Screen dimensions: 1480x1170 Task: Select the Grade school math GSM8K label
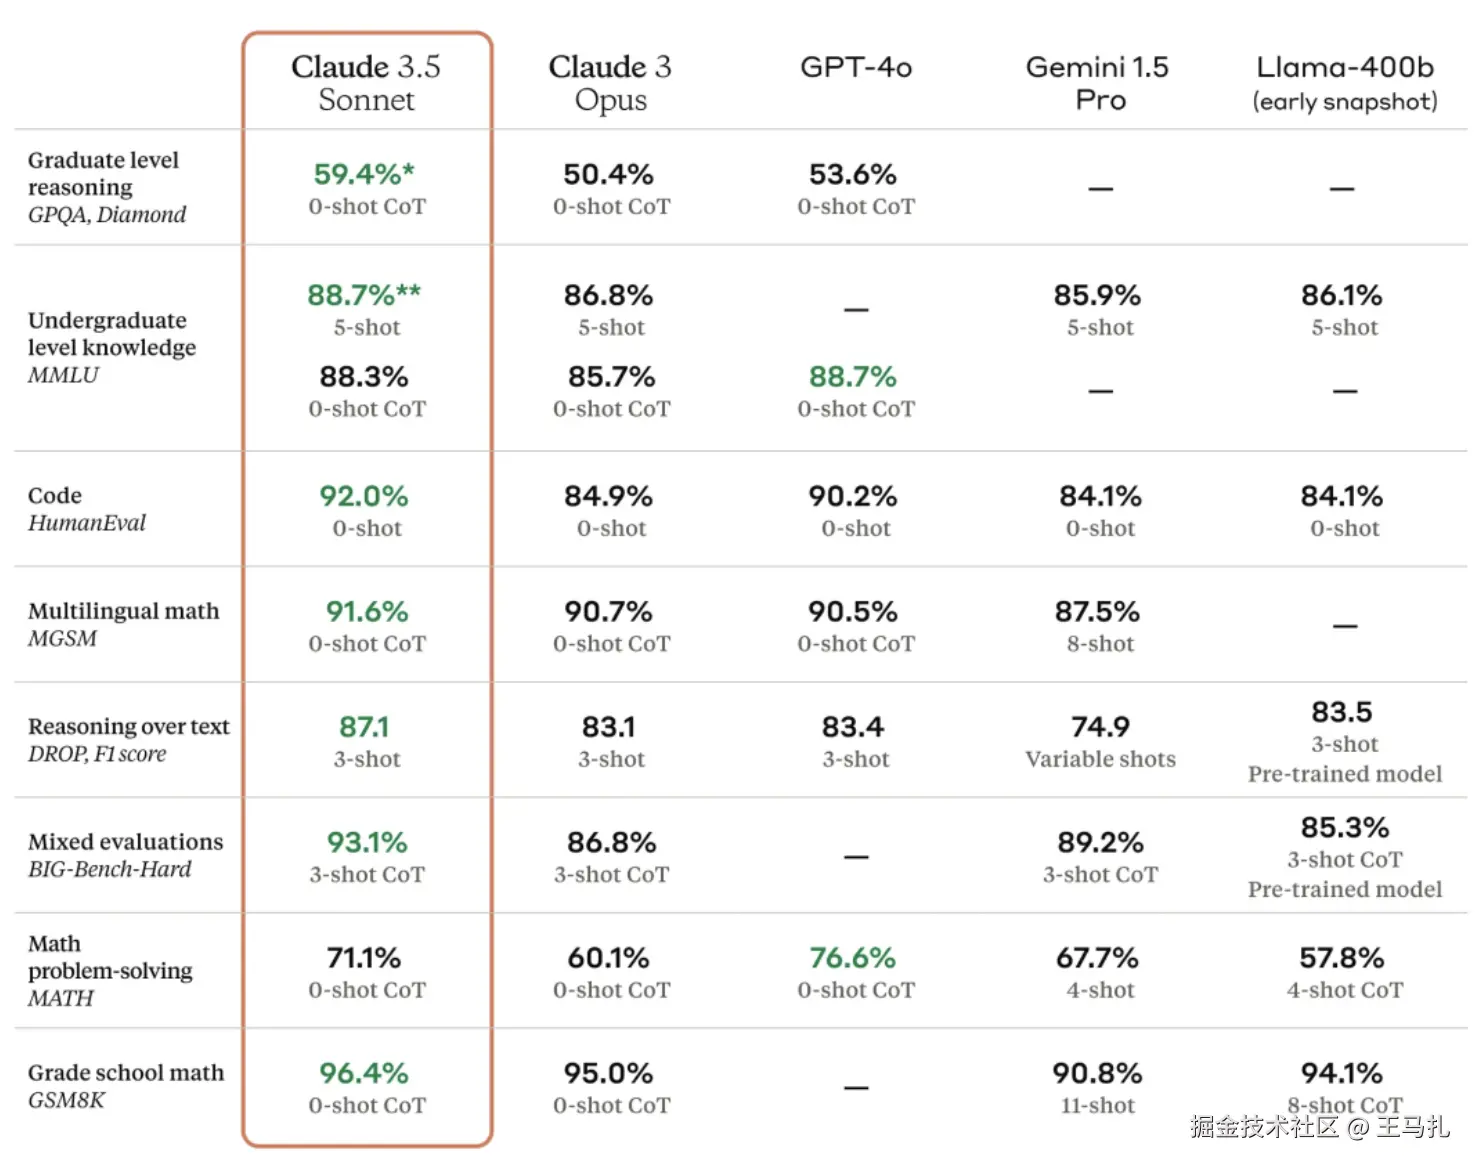pos(125,1086)
